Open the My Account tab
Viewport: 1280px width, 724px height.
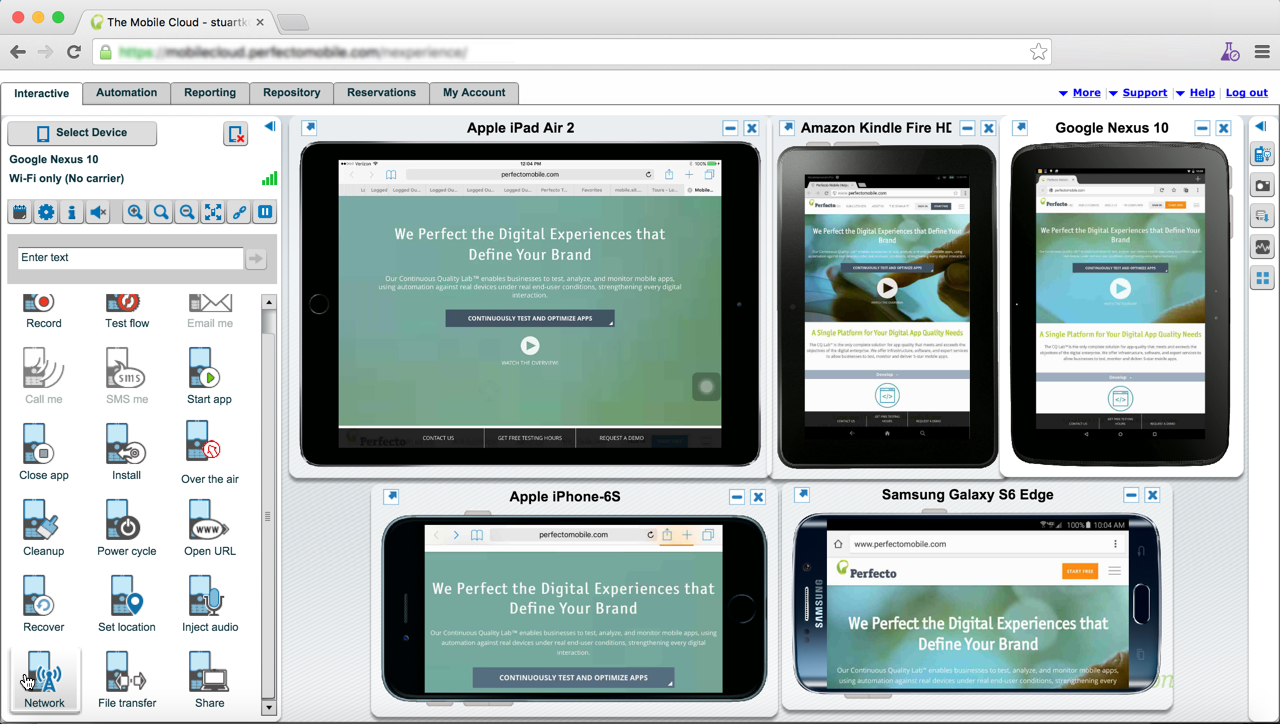(474, 93)
